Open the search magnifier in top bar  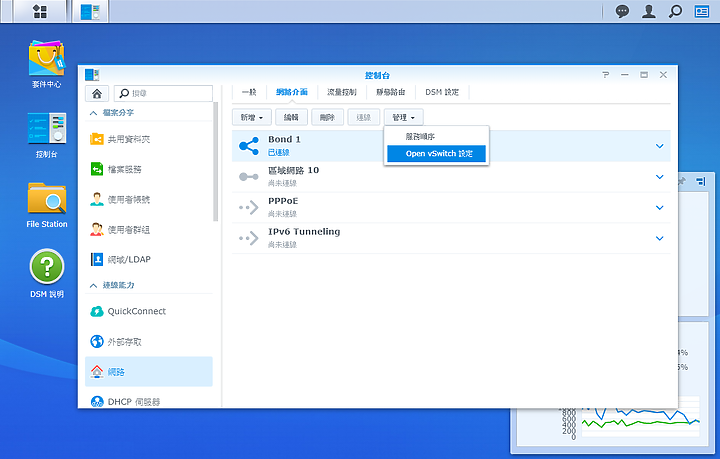coord(675,11)
